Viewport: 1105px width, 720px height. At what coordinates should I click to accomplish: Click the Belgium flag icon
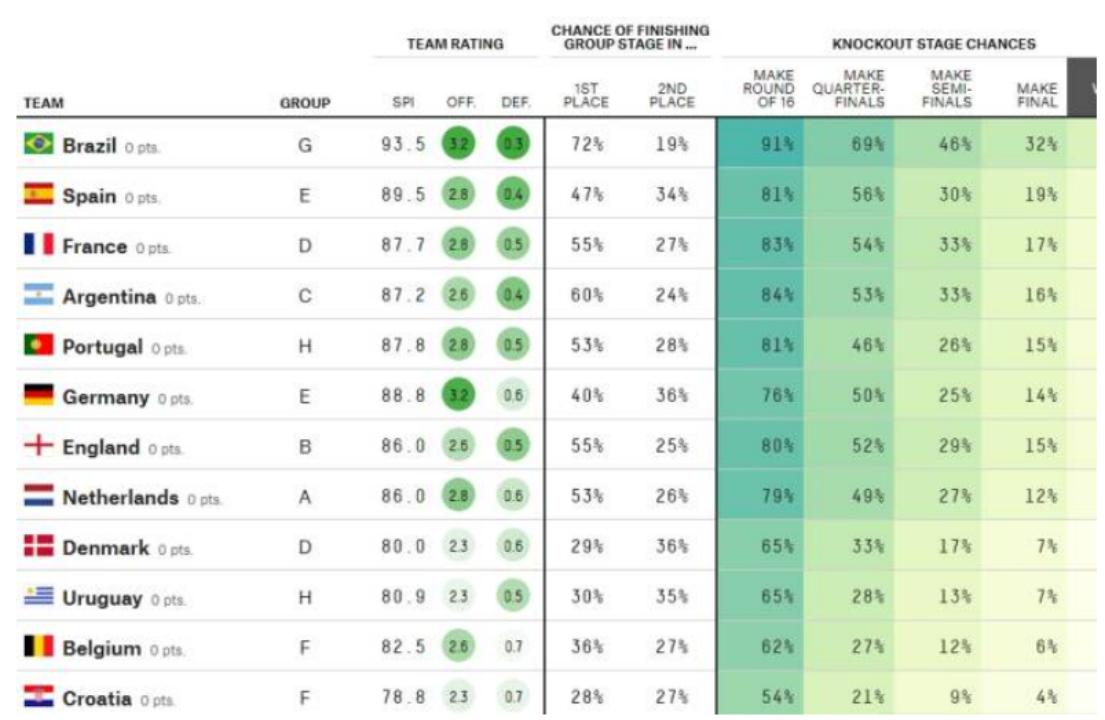click(x=38, y=648)
